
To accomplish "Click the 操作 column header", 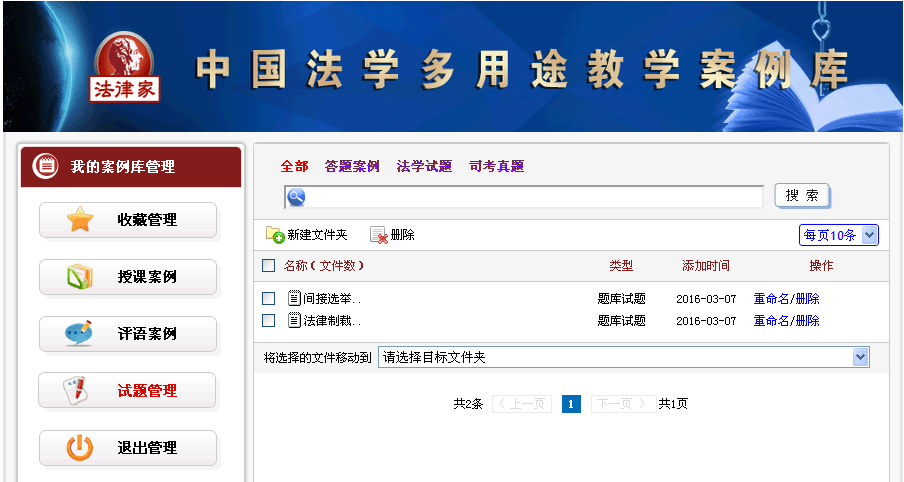I will (821, 266).
